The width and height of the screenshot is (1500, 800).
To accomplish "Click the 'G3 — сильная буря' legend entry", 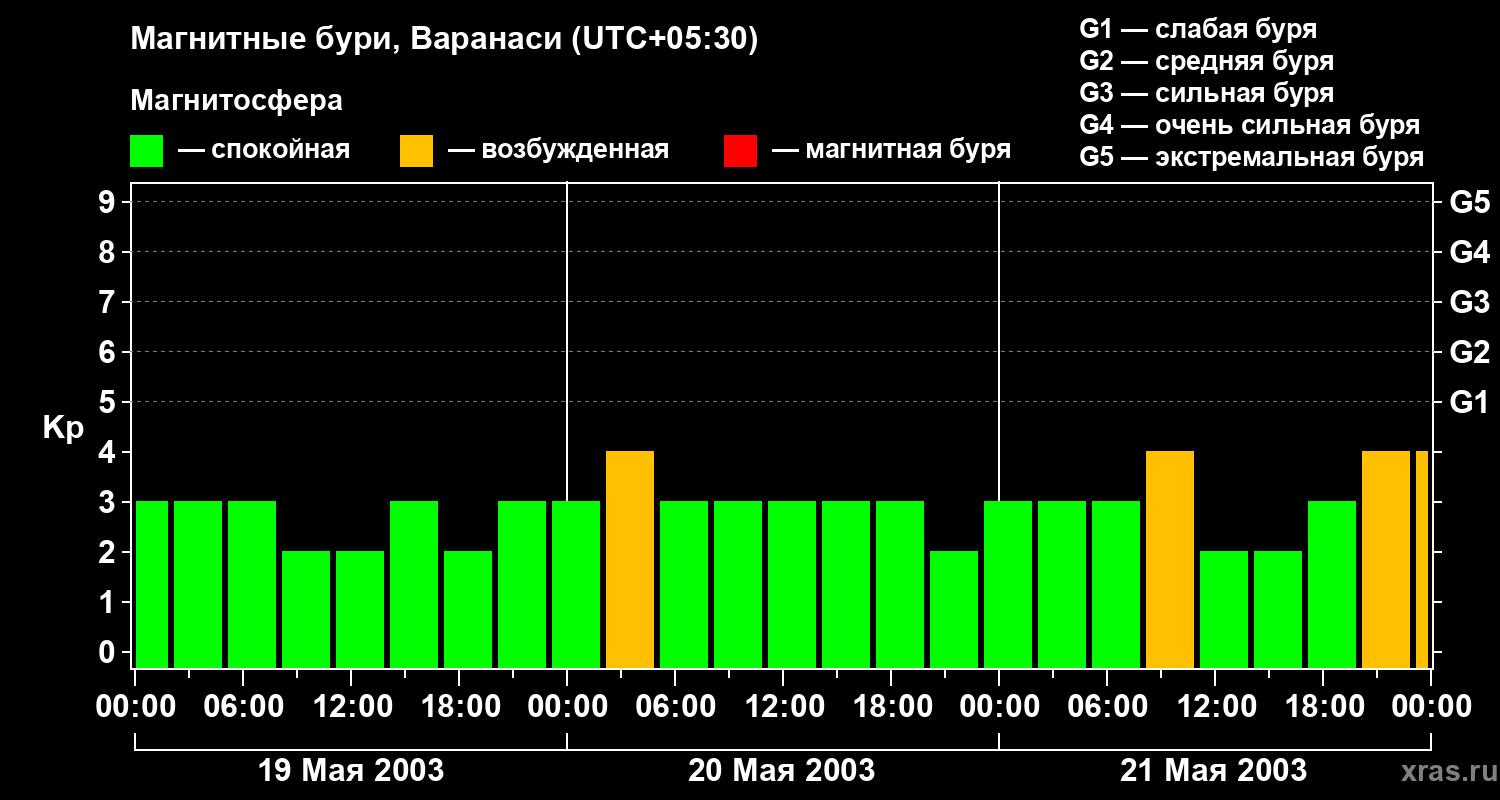I will point(1207,93).
